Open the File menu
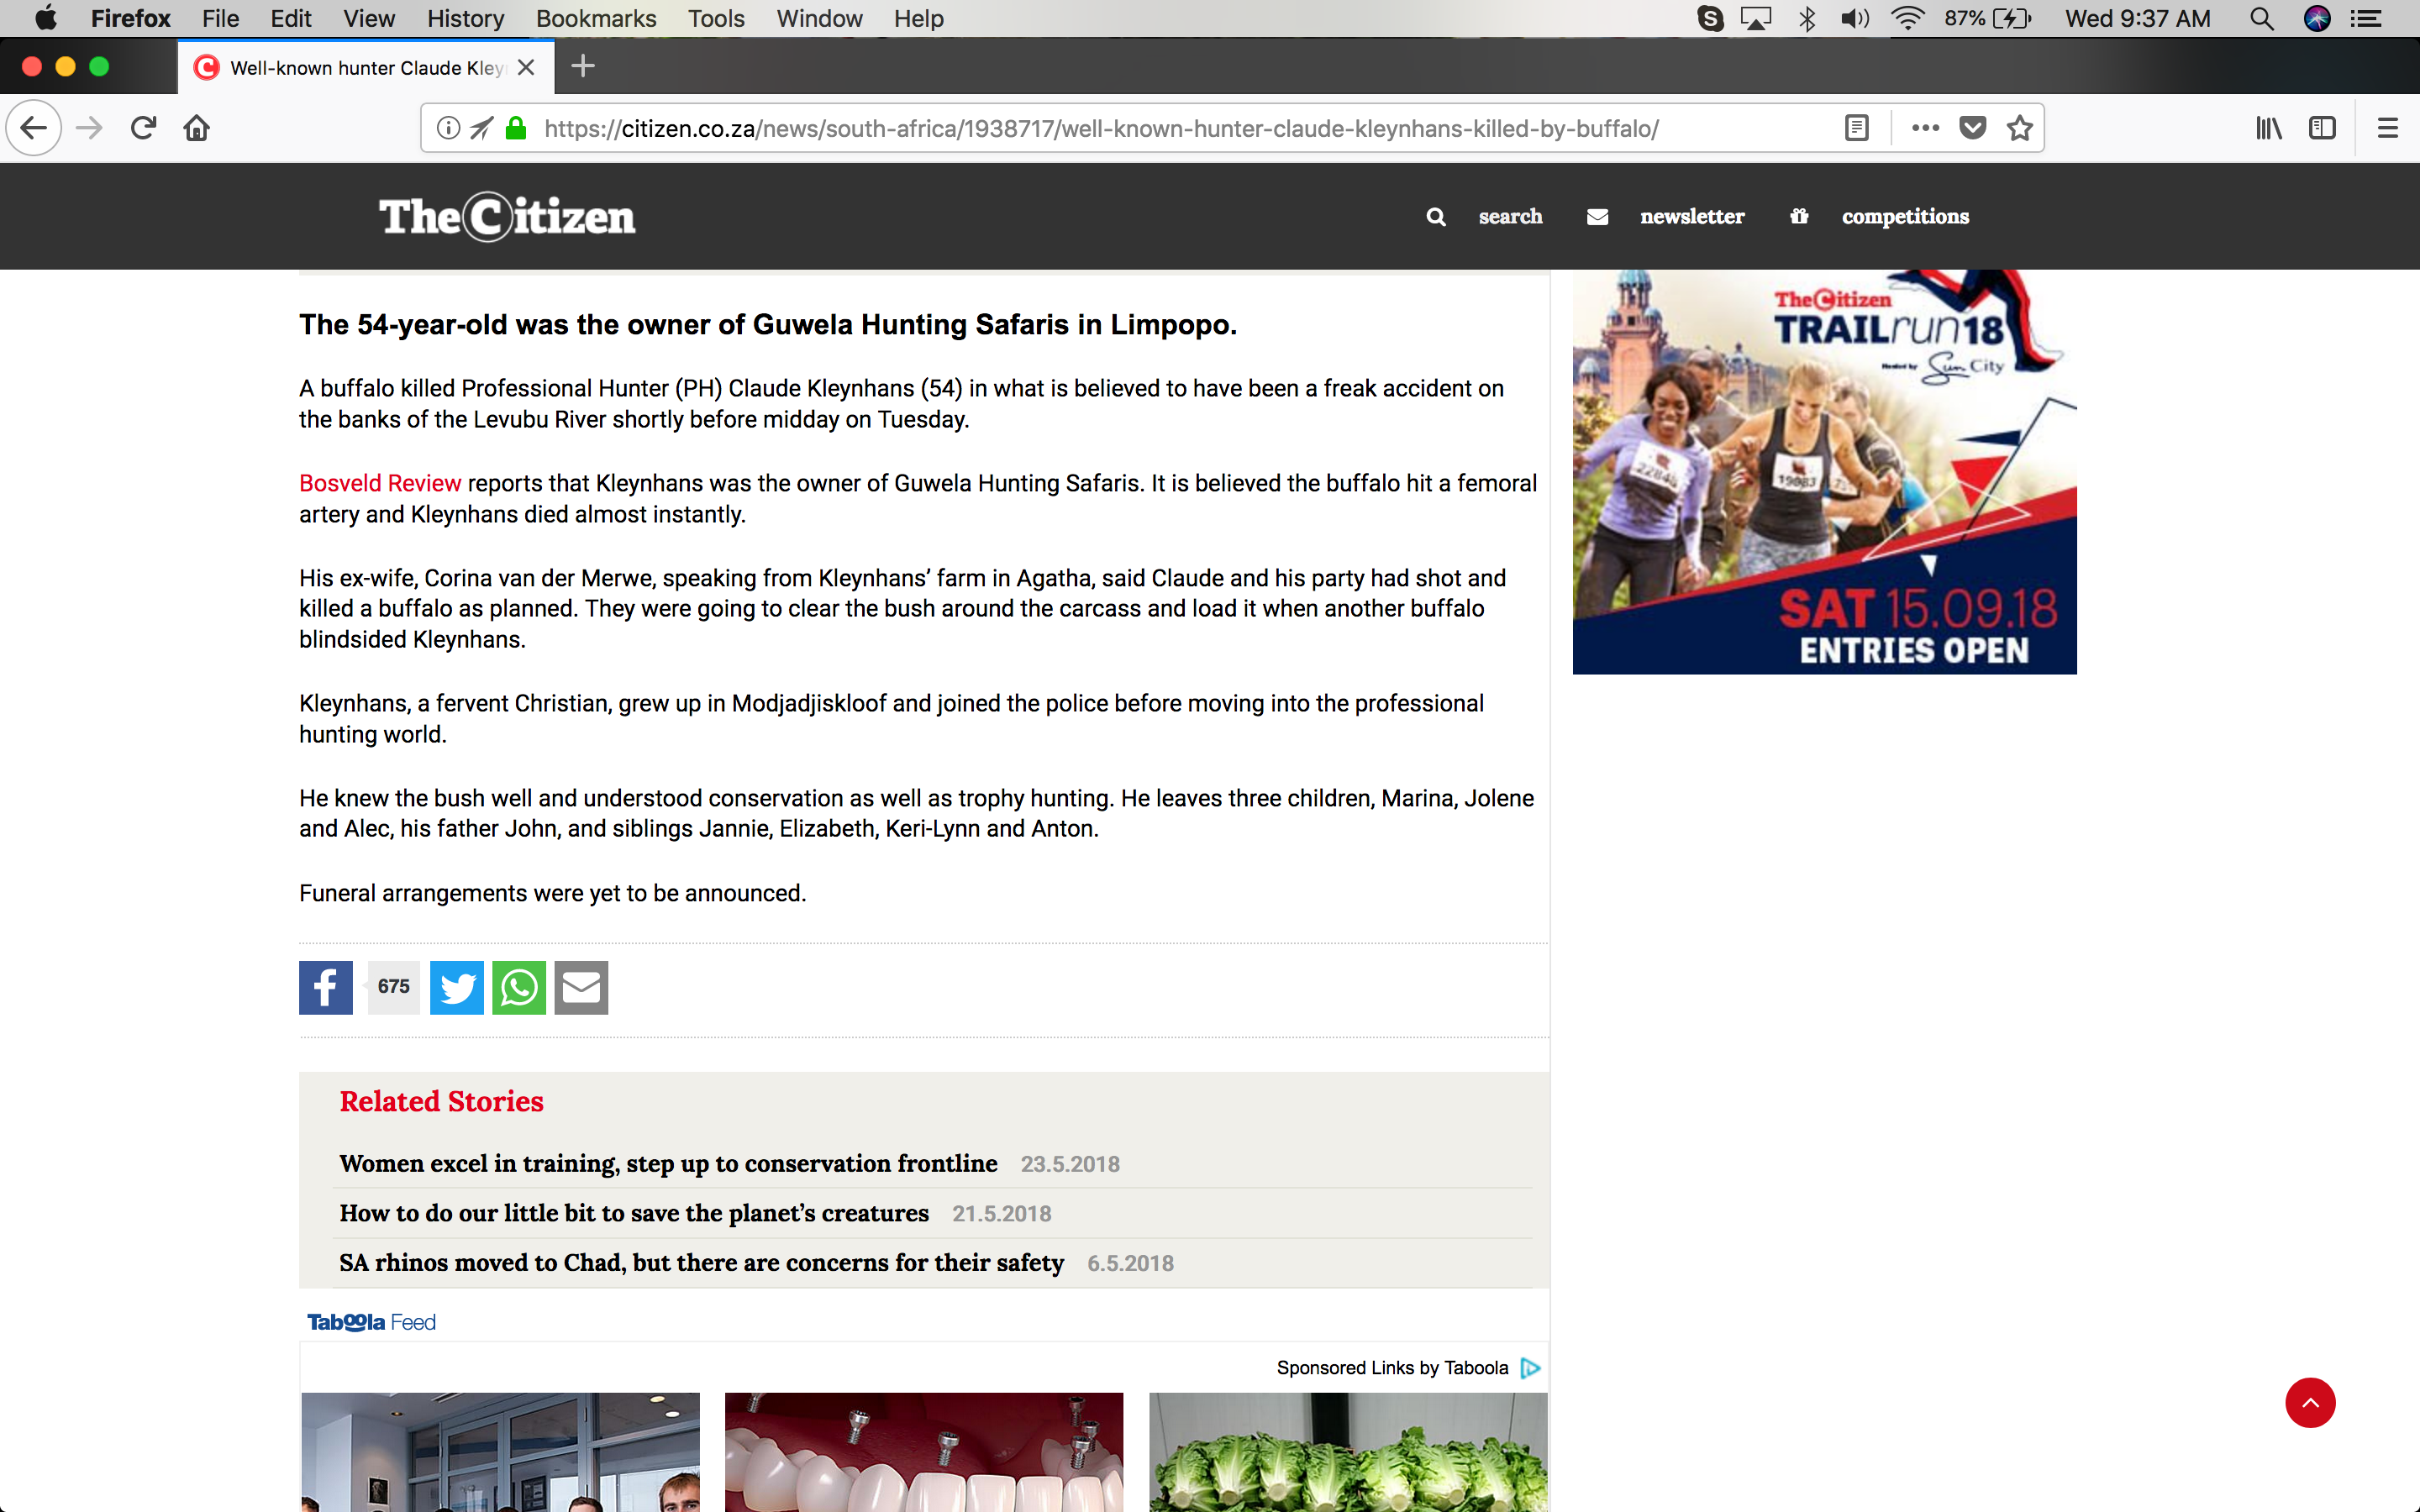This screenshot has height=1512, width=2420. tap(220, 18)
